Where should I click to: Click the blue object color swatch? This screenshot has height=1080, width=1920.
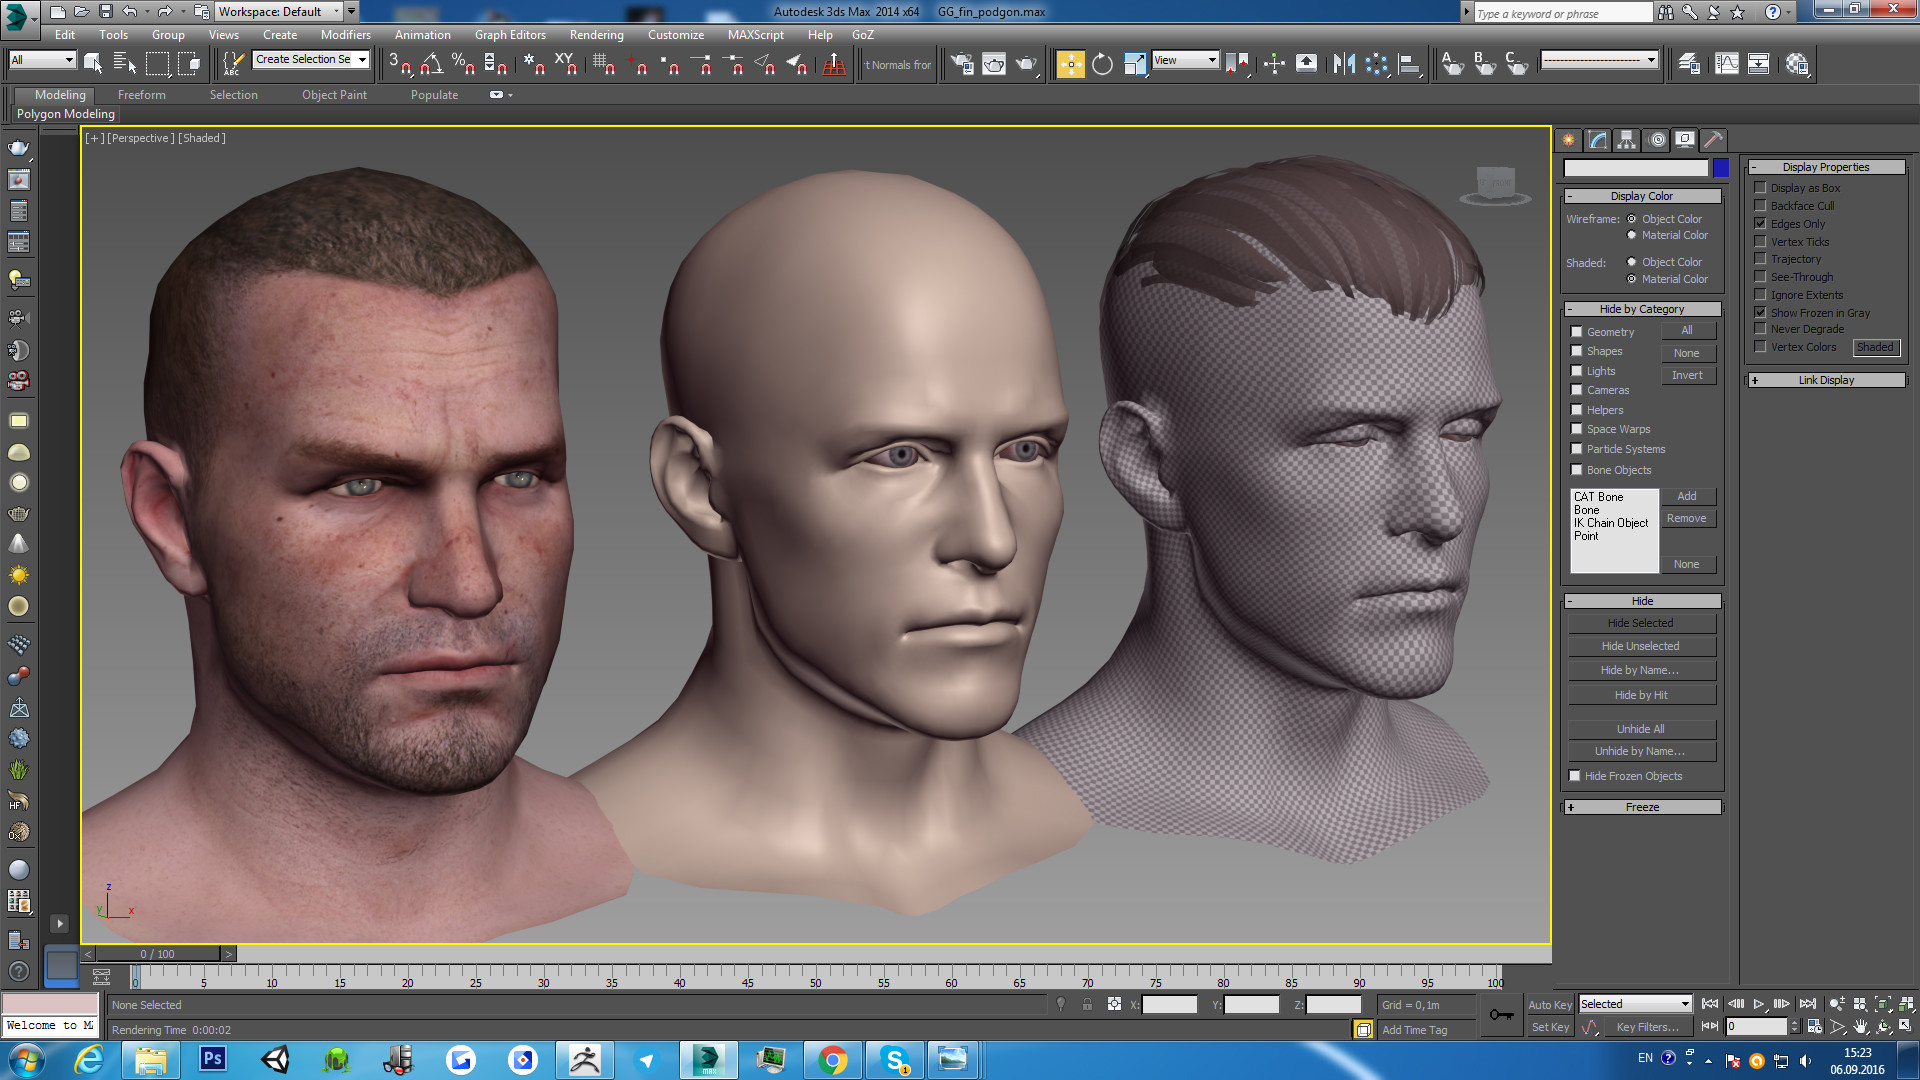(1720, 168)
